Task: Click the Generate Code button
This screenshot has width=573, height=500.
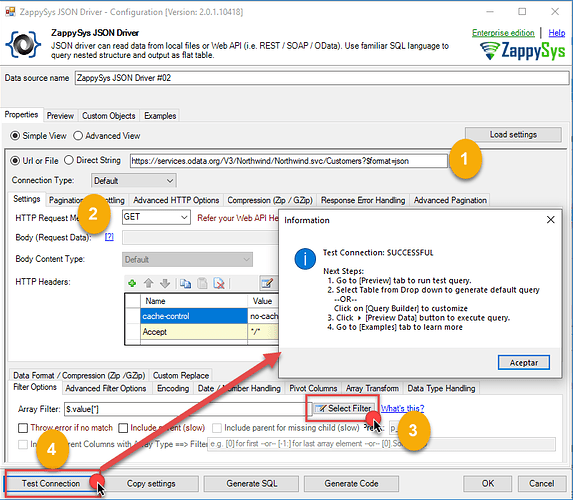Action: (351, 484)
